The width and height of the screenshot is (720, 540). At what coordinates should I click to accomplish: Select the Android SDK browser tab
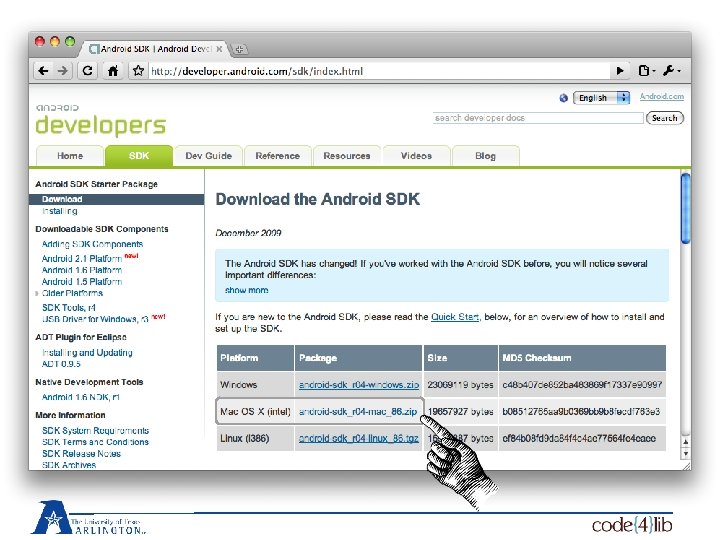point(156,49)
